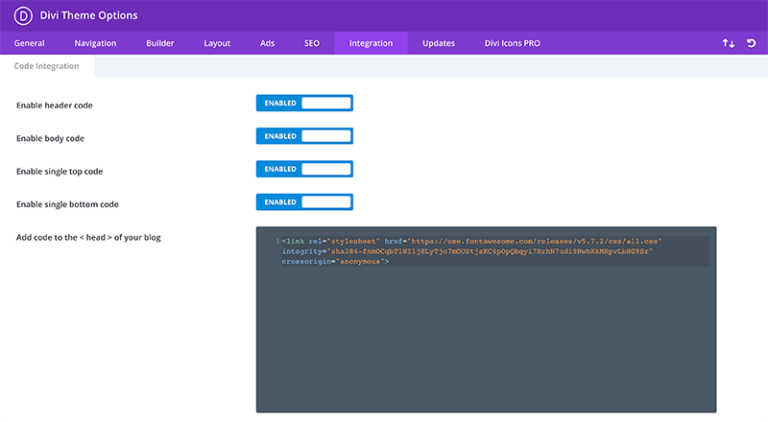Open the General tab

tap(29, 43)
